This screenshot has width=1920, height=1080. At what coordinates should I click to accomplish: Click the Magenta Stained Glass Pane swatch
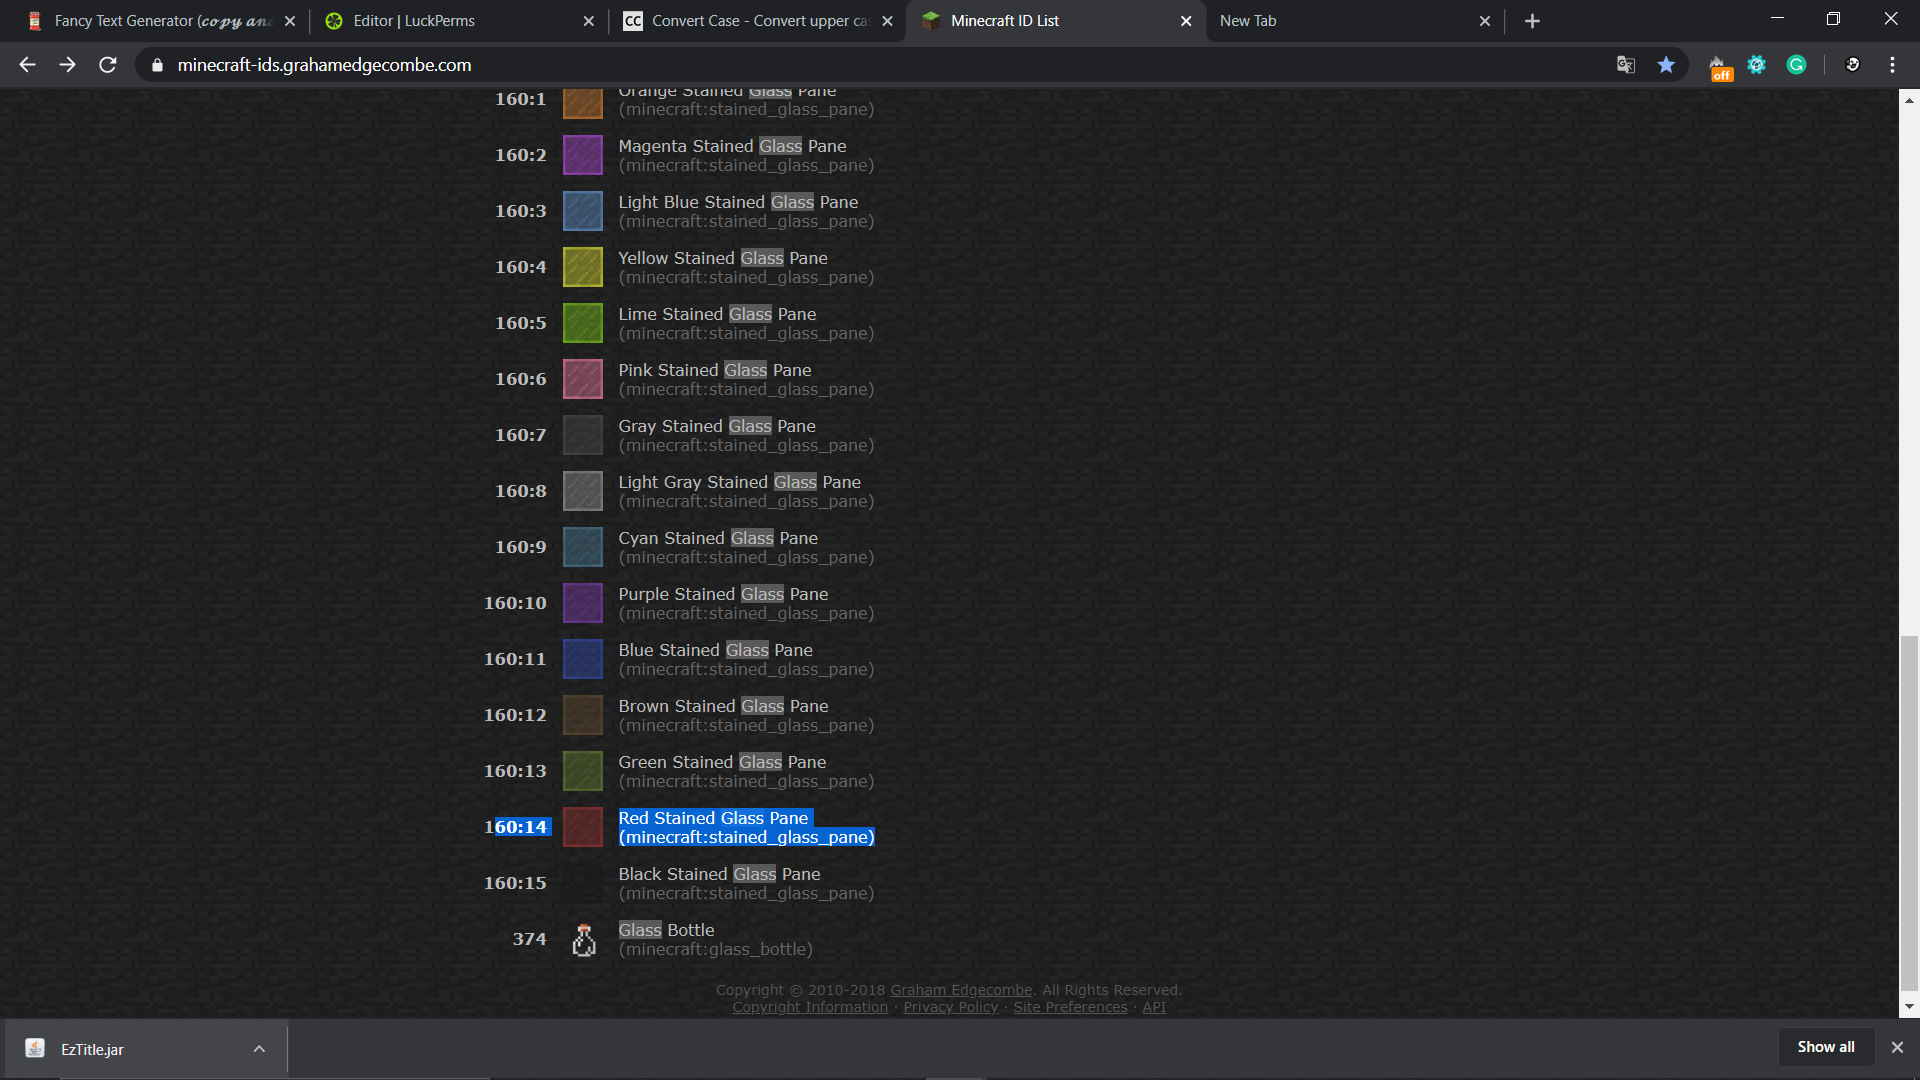point(583,155)
